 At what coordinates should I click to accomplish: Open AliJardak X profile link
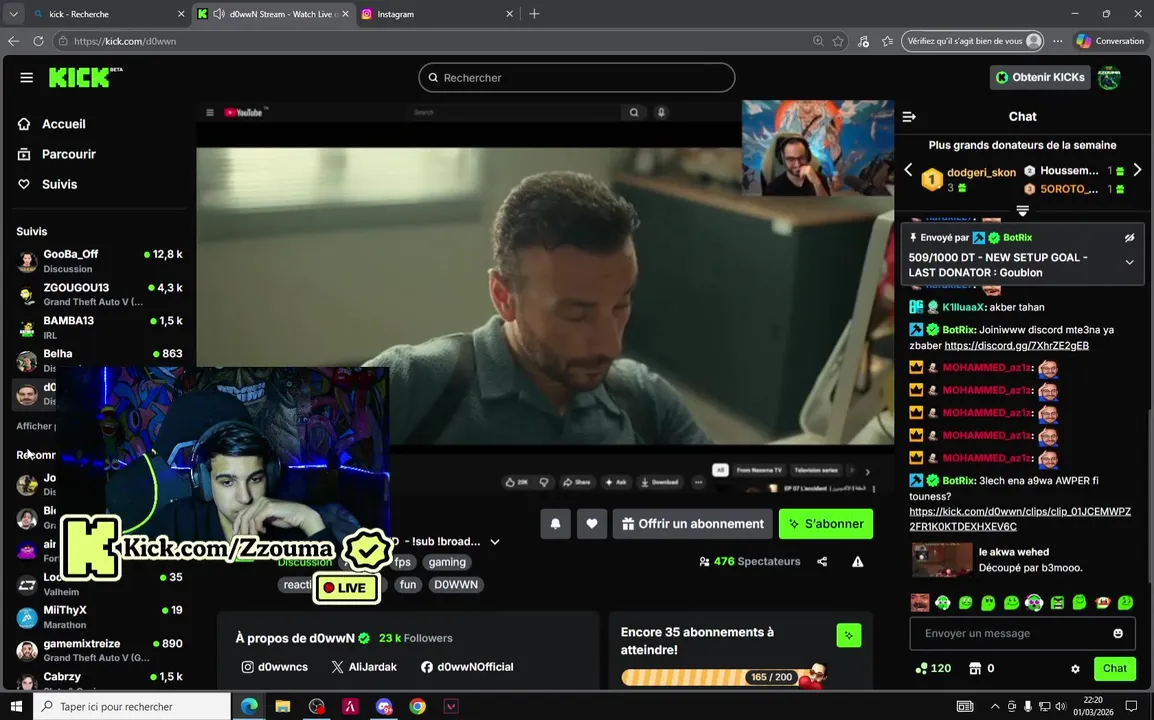point(364,667)
